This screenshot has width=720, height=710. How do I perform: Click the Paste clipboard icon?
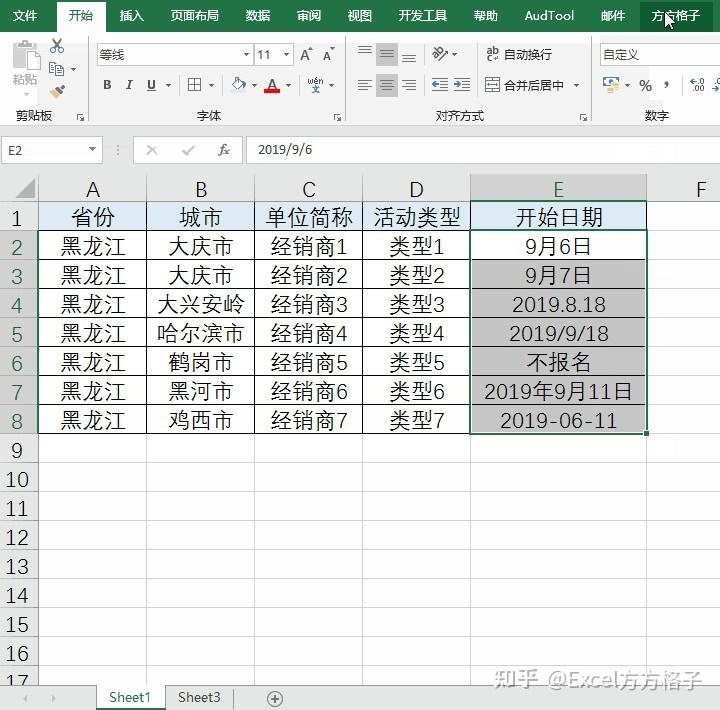click(25, 57)
